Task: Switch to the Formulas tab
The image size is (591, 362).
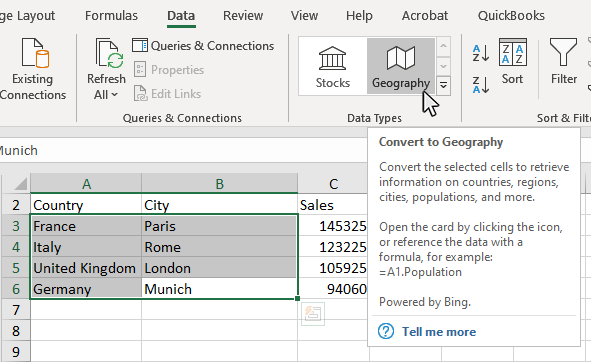Action: pyautogui.click(x=111, y=16)
